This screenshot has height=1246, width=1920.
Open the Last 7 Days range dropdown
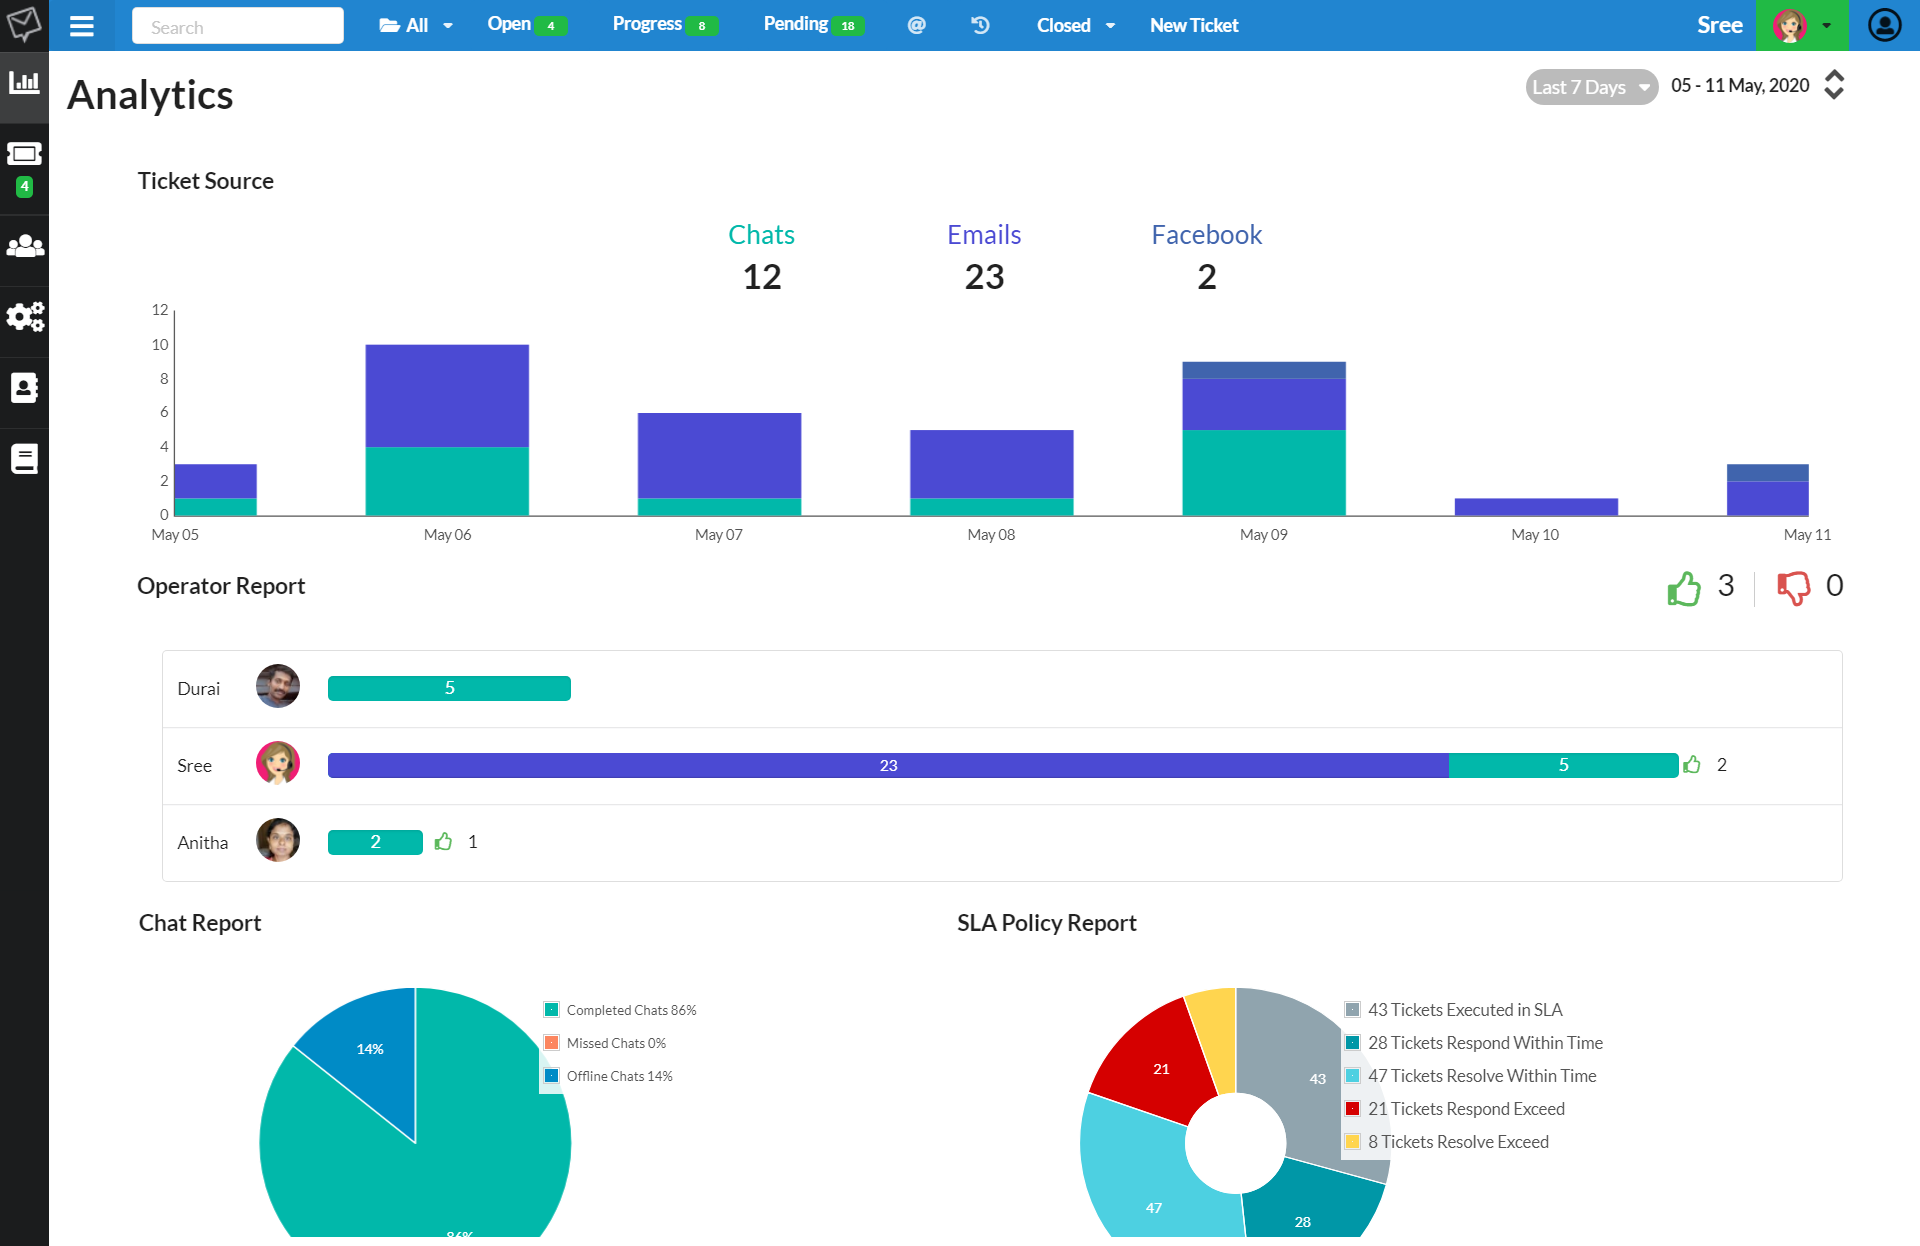(x=1591, y=87)
